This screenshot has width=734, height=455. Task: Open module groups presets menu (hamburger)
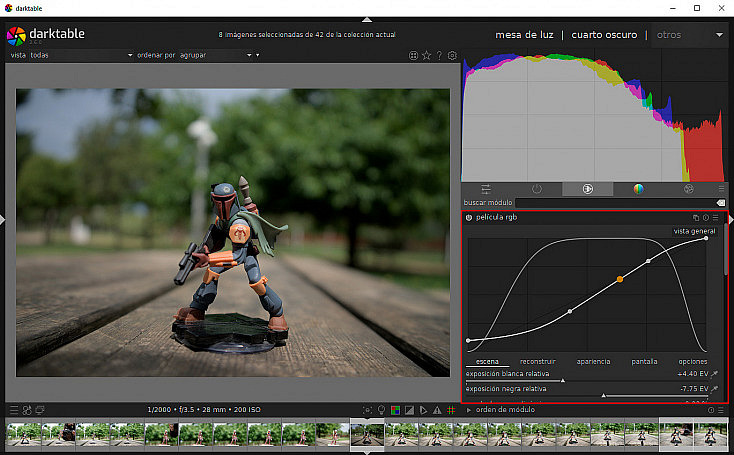pos(721,189)
